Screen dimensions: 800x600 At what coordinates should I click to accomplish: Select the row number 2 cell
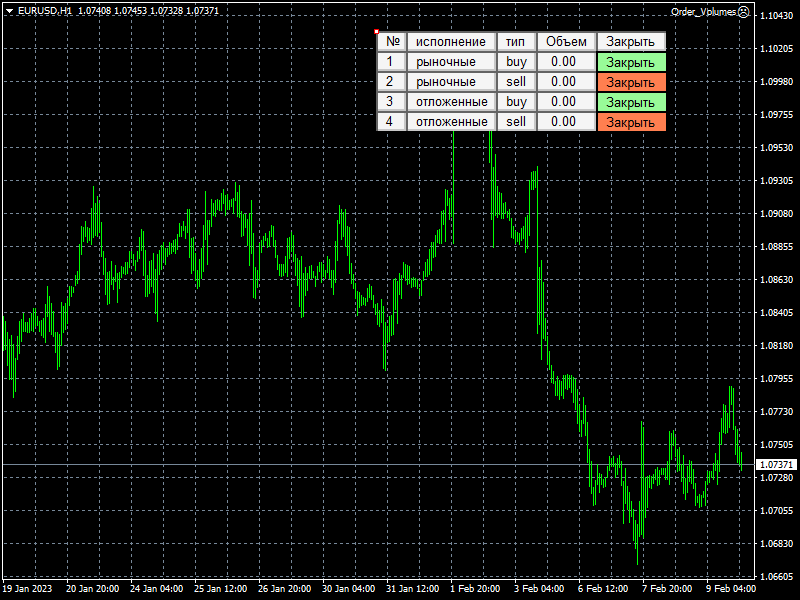pyautogui.click(x=391, y=82)
